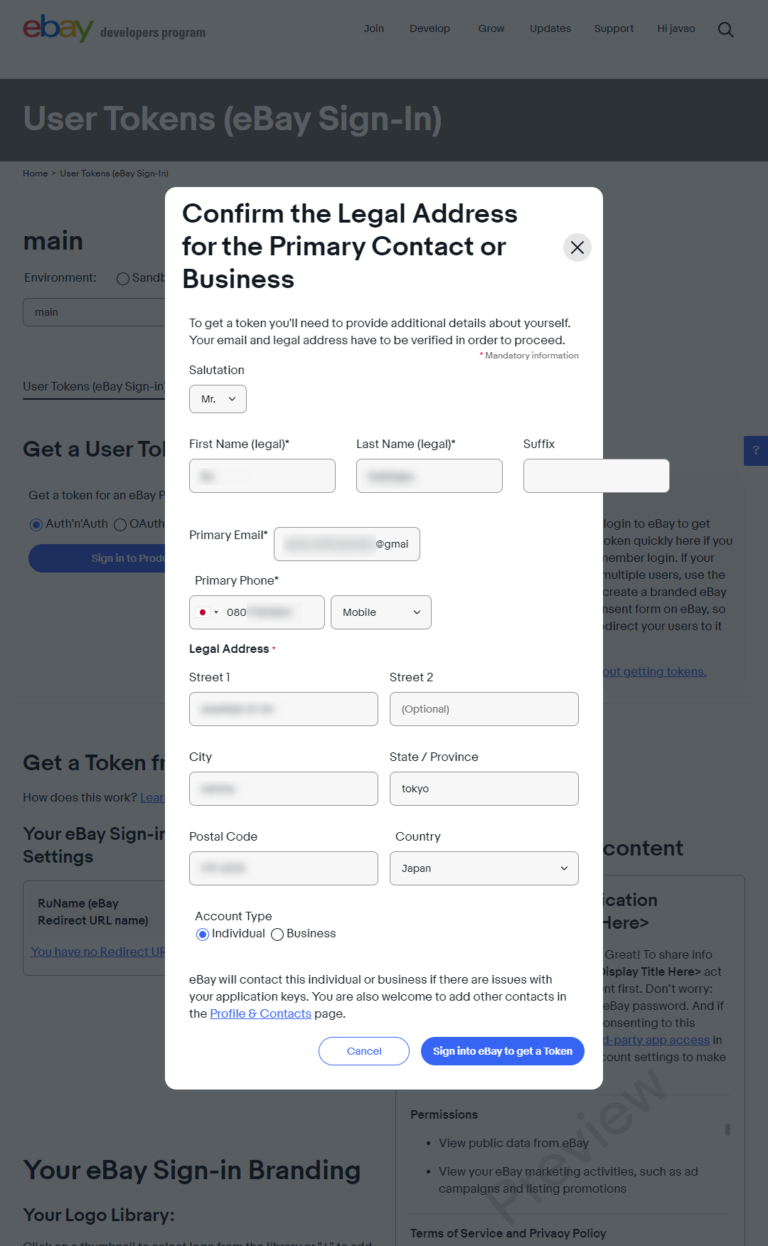Screen dimensions: 768x1246
Task: Click the blue help question mark tab
Action: tap(756, 451)
